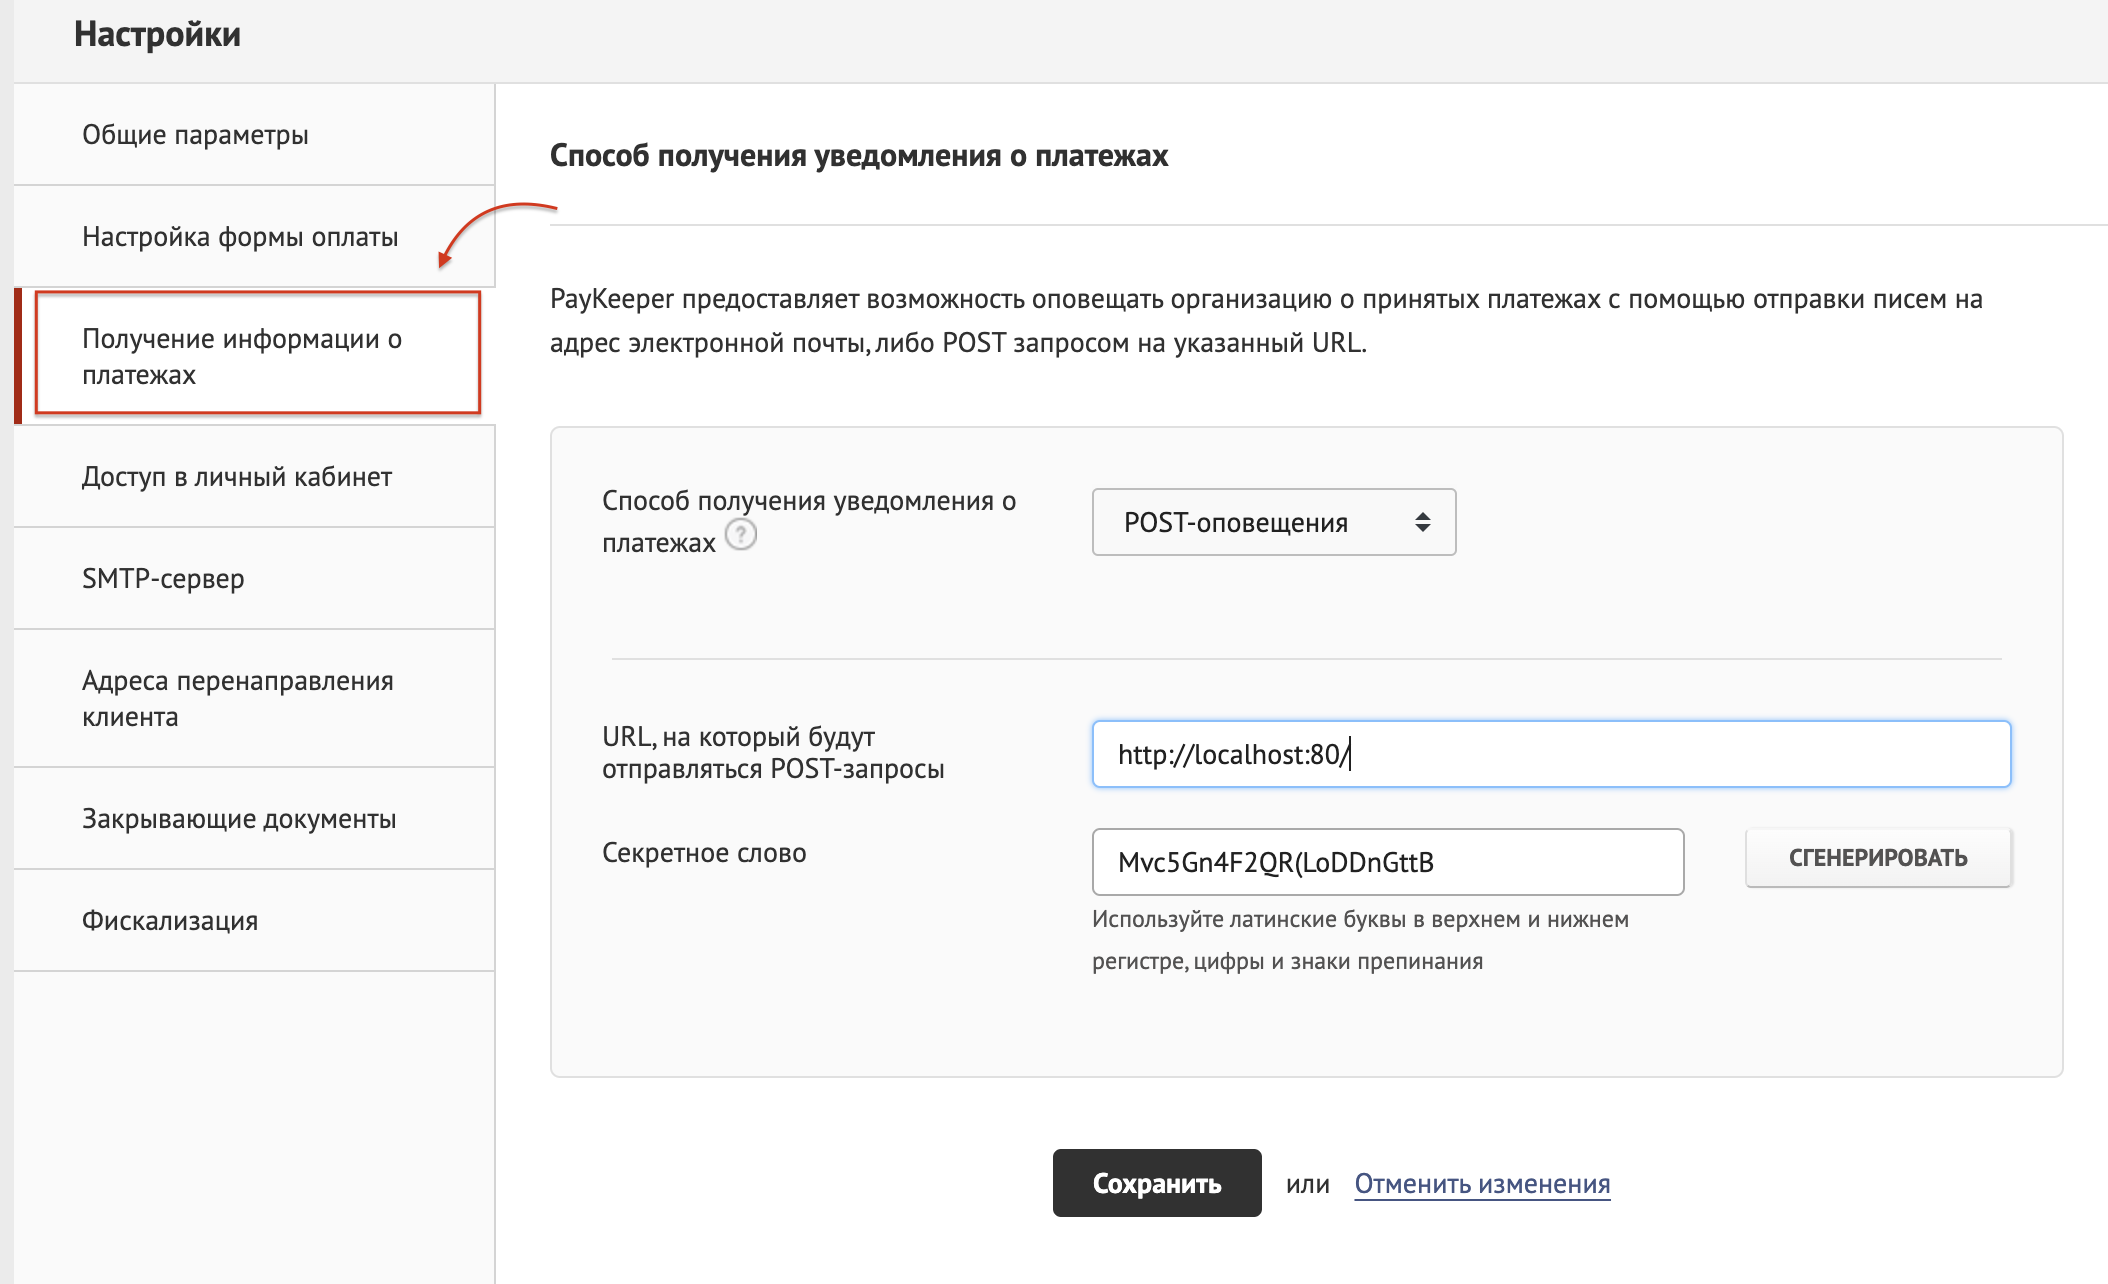Go to Настройка формы оплаты section
The image size is (2108, 1284).
click(240, 237)
